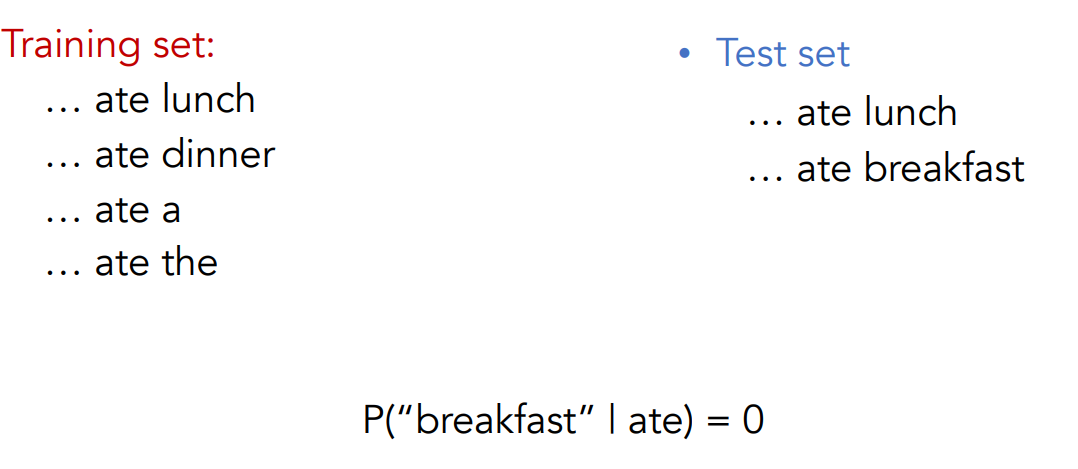Click the letter P starting the formula
The image size is (1078, 469).
pyautogui.click(x=373, y=420)
